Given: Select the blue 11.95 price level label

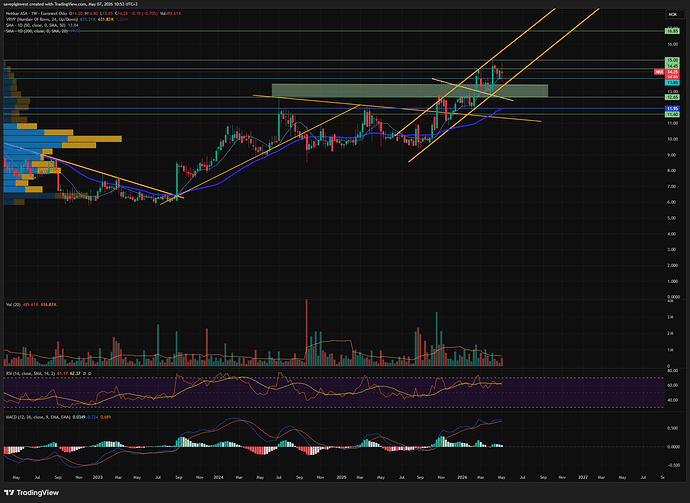Looking at the screenshot, I should point(672,108).
